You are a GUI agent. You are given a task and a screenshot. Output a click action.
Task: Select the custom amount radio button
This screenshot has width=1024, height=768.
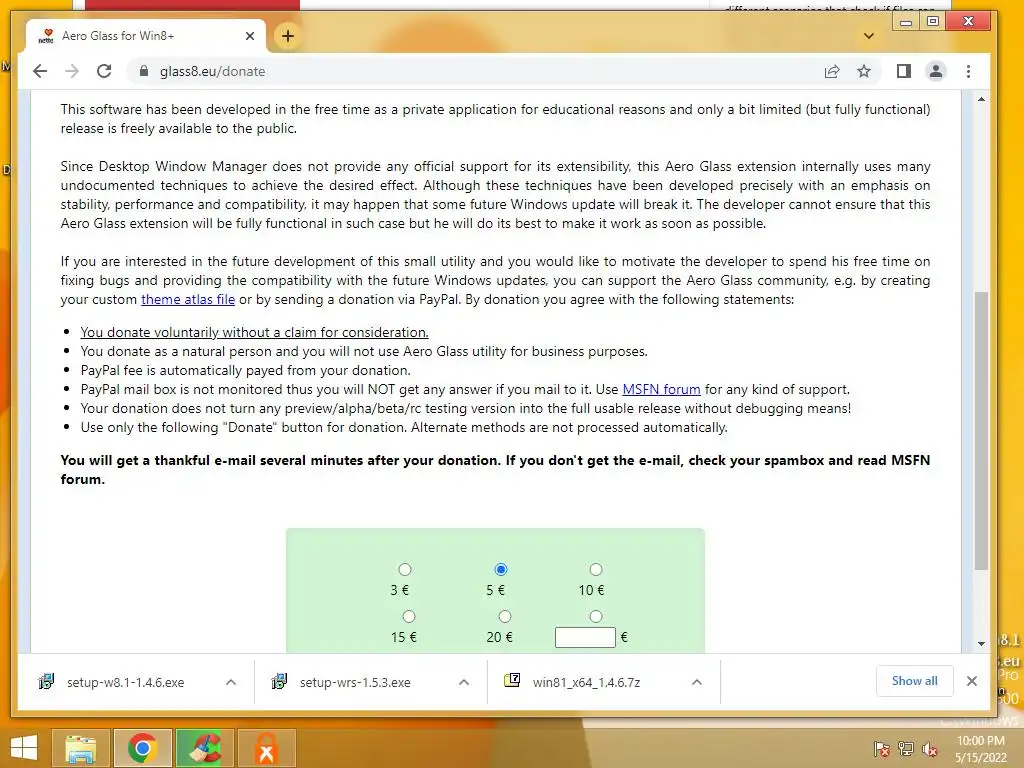coord(596,616)
